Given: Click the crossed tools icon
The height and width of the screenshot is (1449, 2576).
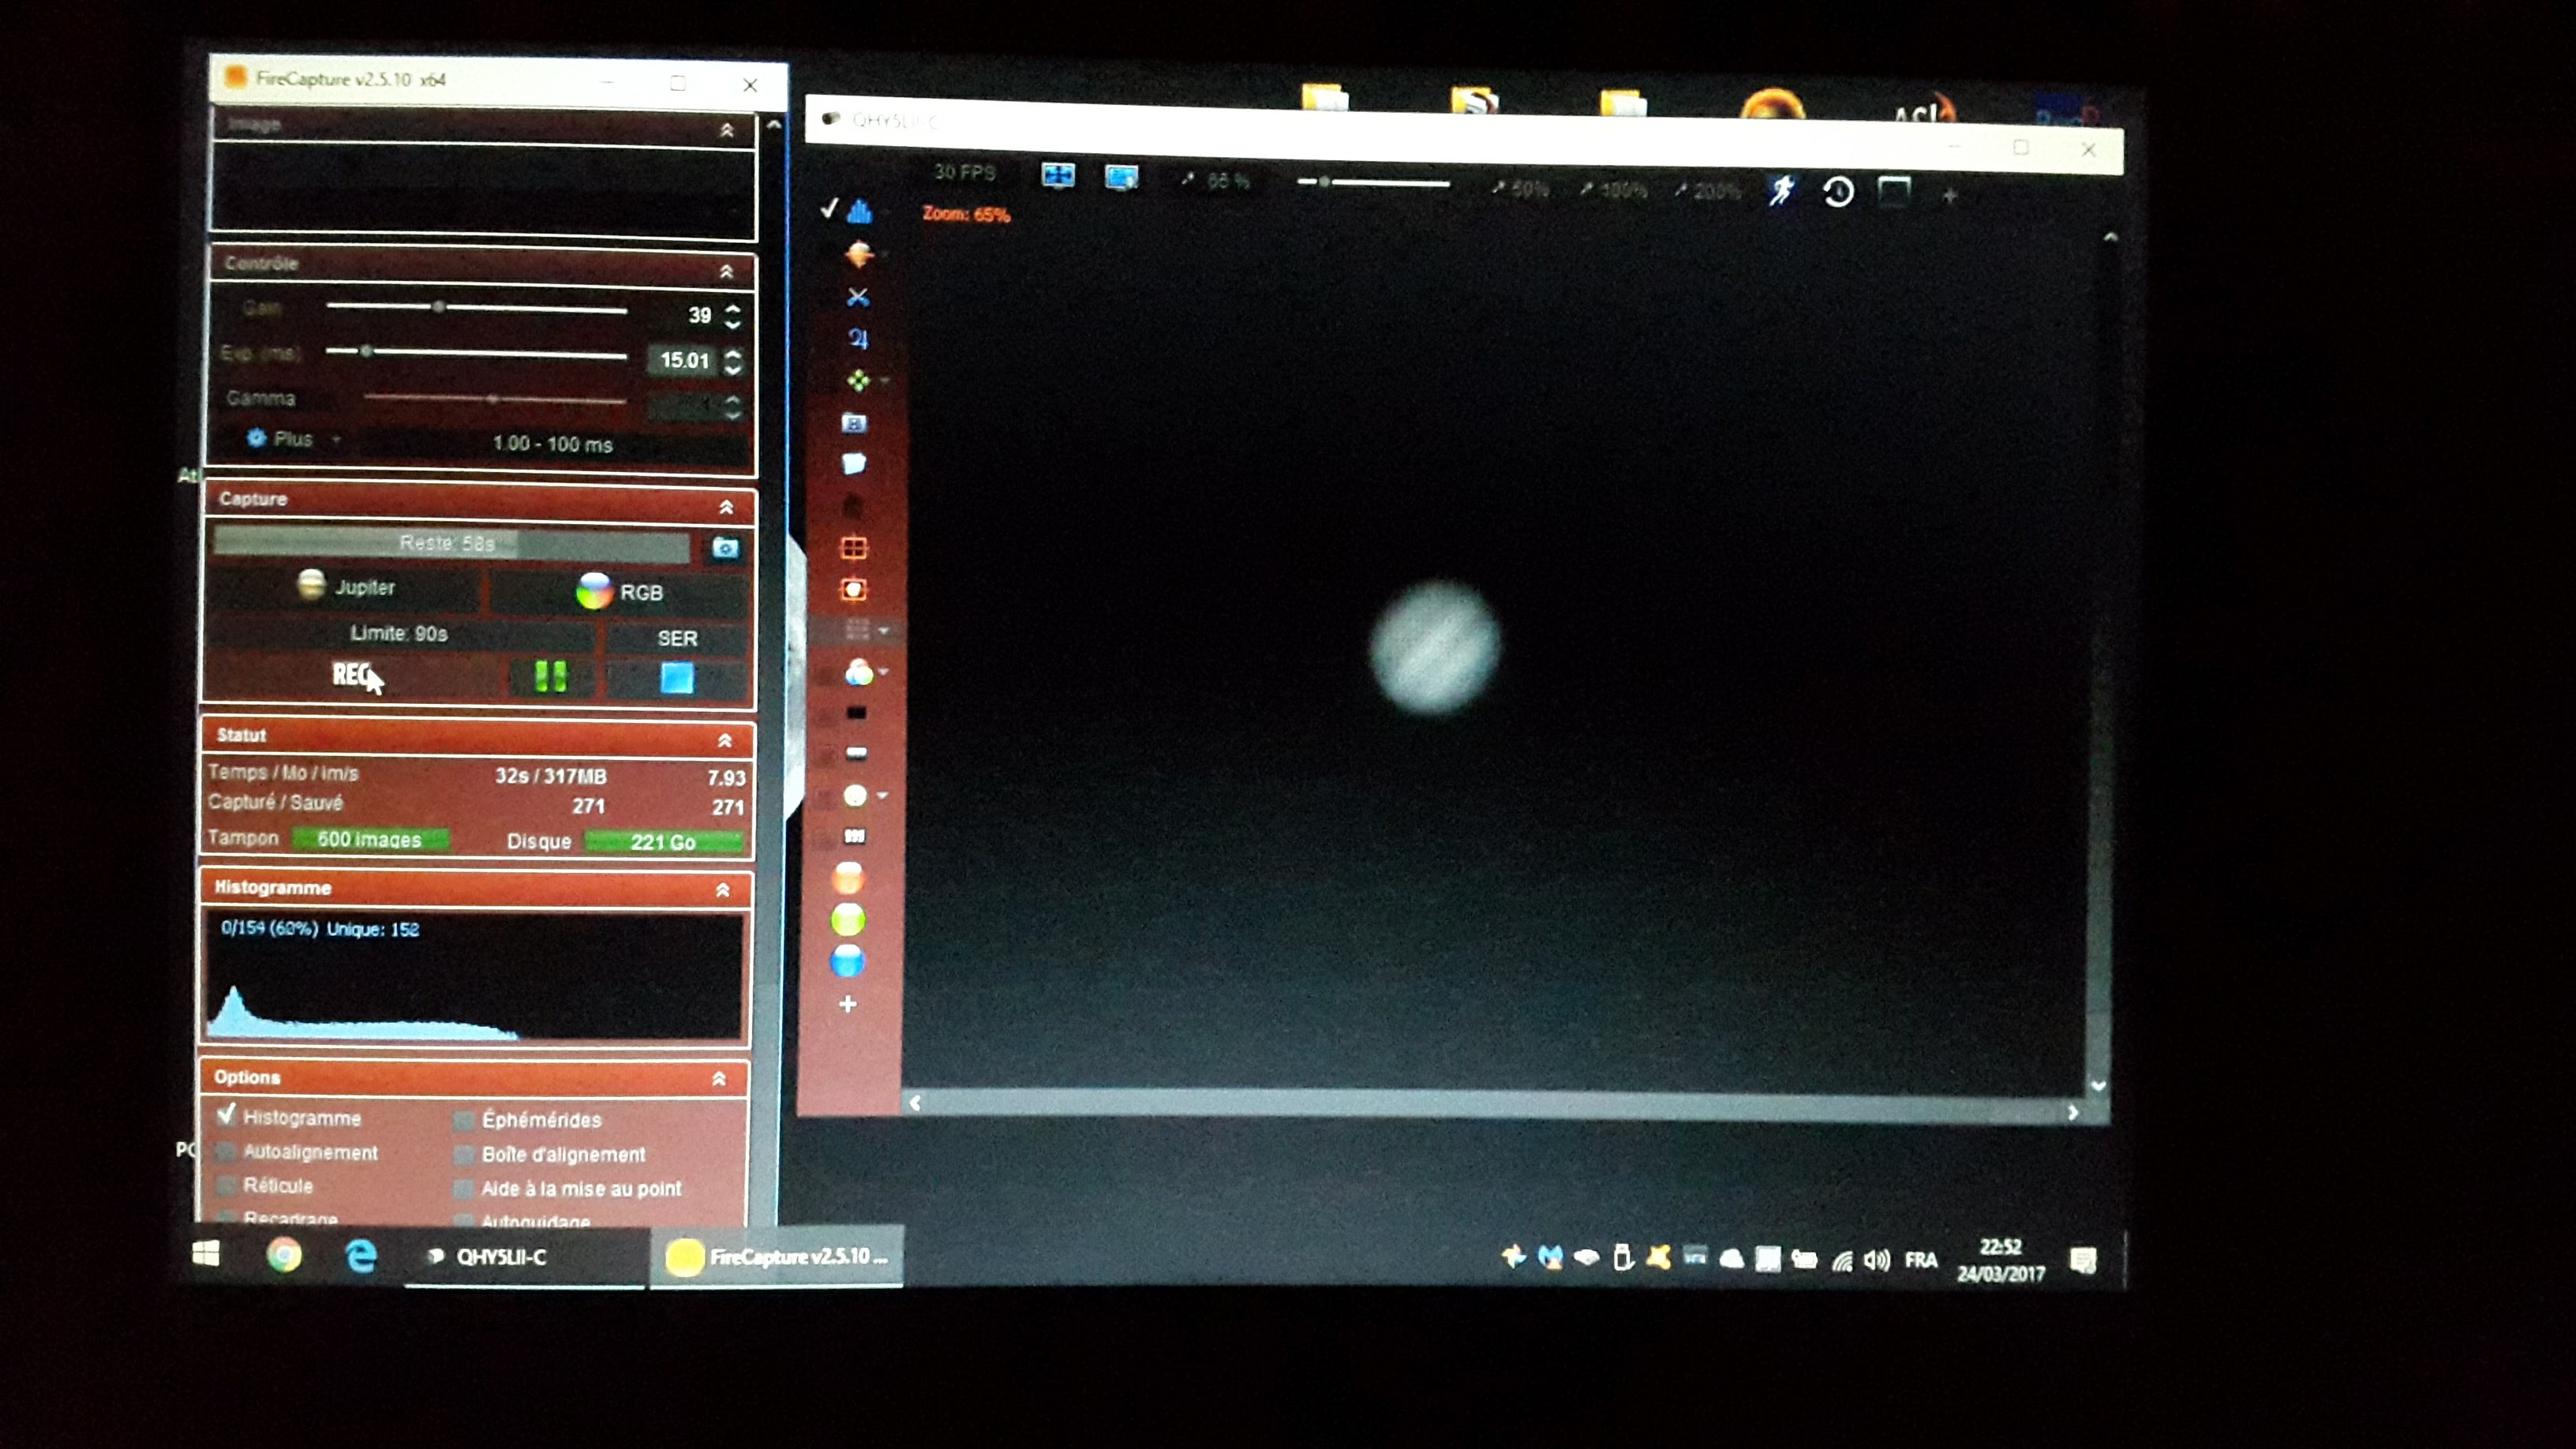Looking at the screenshot, I should 857,297.
